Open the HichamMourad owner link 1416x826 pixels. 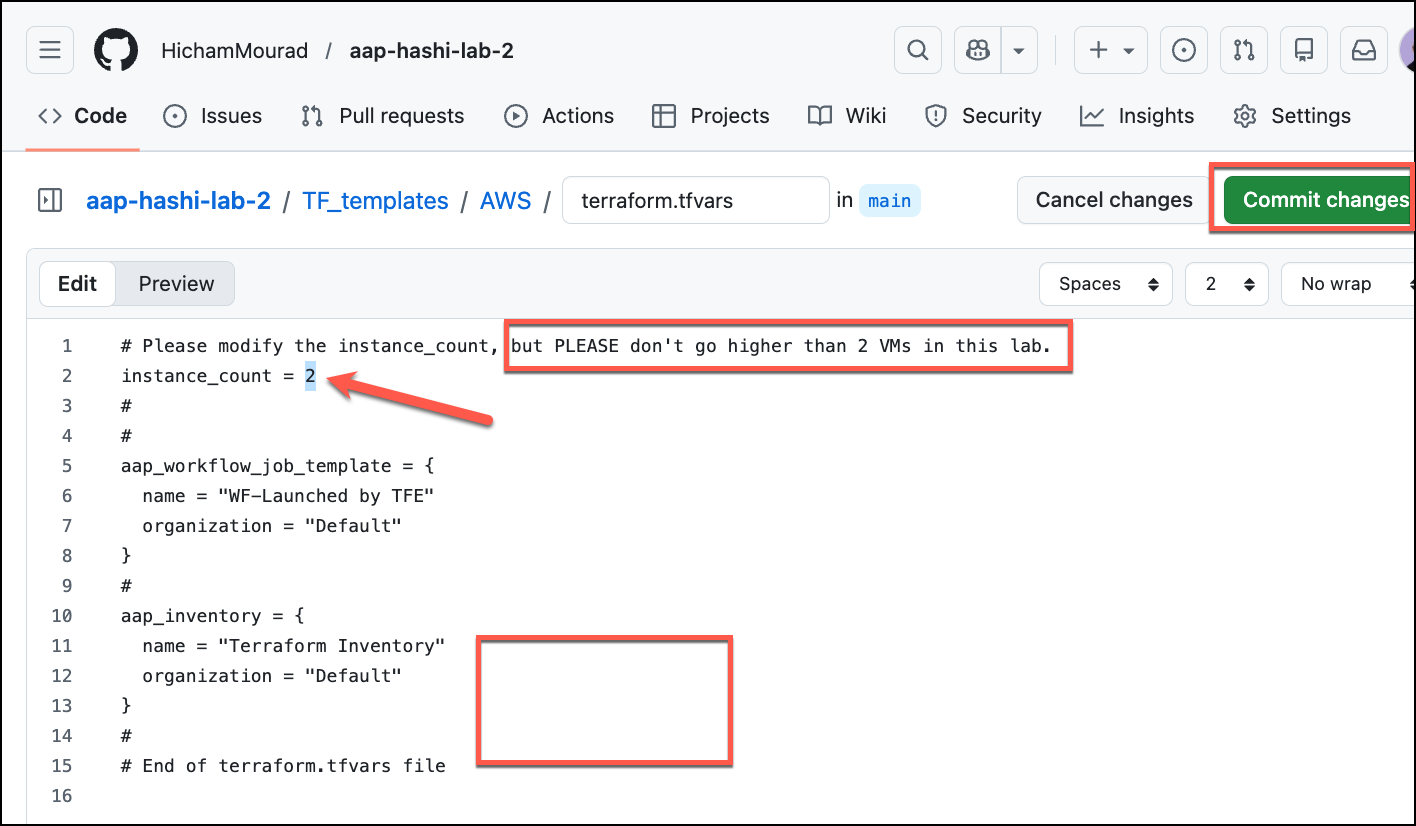click(235, 50)
